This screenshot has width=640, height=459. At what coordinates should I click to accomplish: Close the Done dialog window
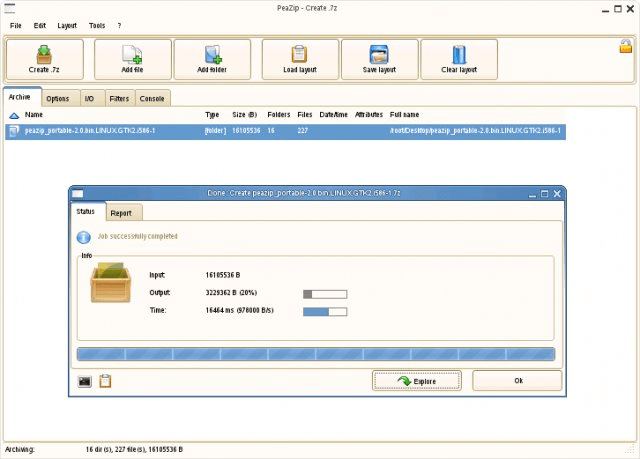(x=557, y=194)
